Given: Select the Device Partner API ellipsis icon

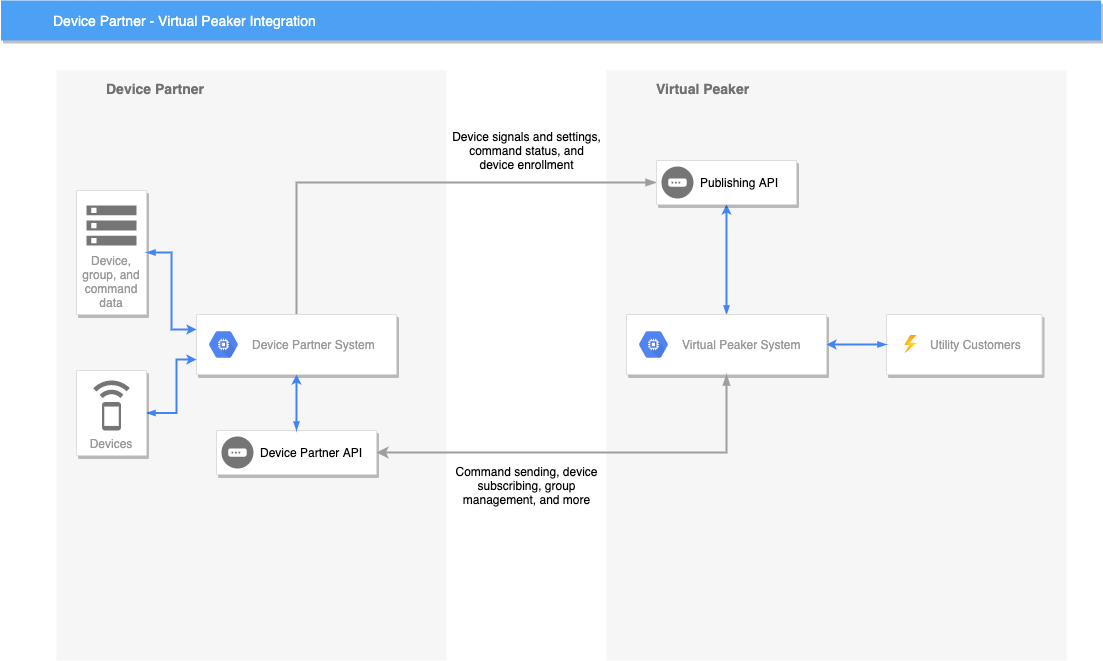Looking at the screenshot, I should pyautogui.click(x=237, y=453).
